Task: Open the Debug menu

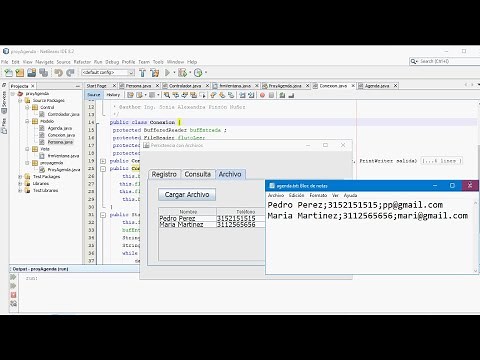Action: [x=112, y=62]
